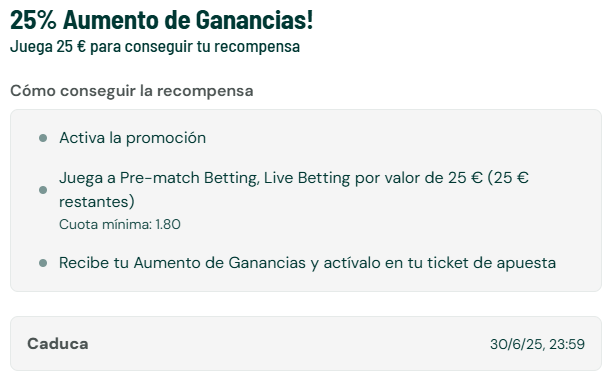Click the expiry date '30/6/25, 23:59'
The image size is (606, 381).
pos(537,344)
